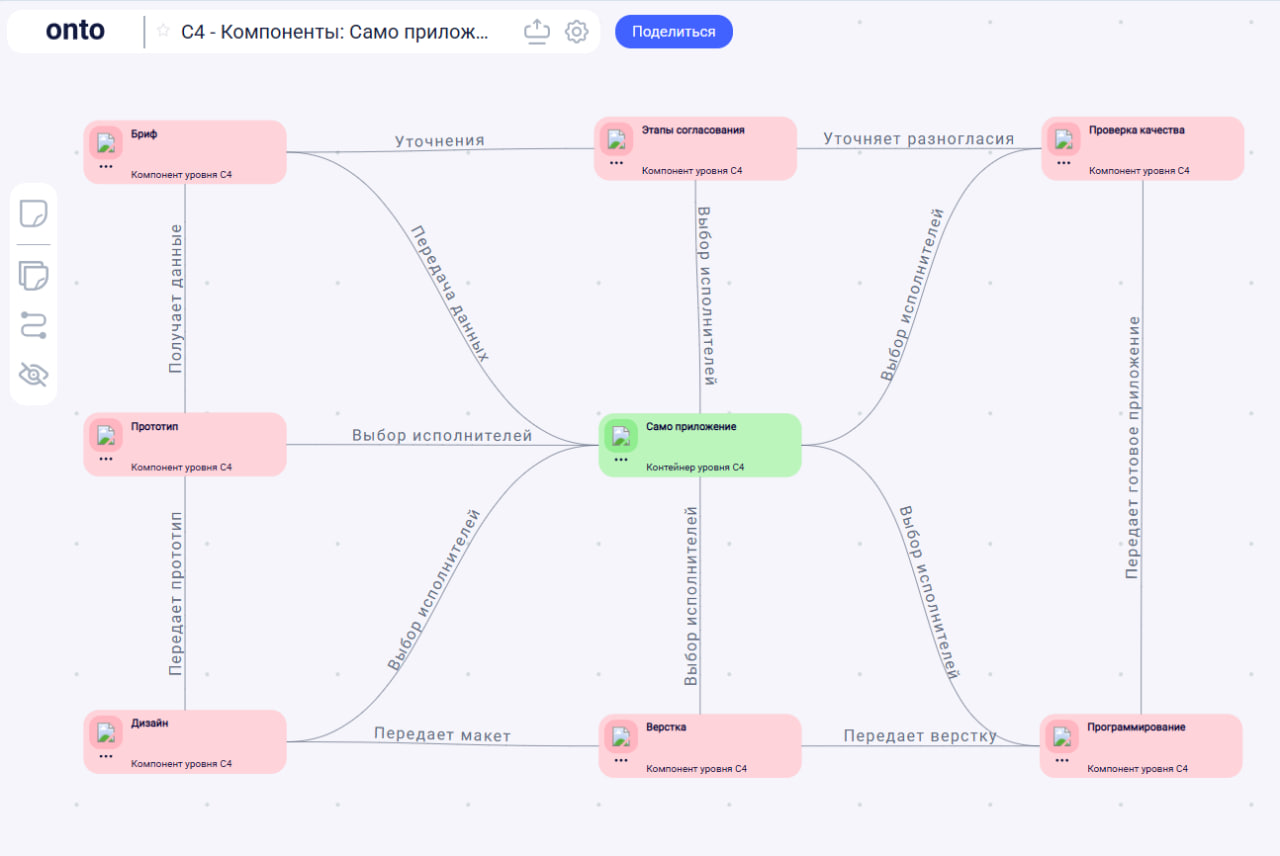Select the stacked notes tool
This screenshot has height=856, width=1280.
pos(34,275)
